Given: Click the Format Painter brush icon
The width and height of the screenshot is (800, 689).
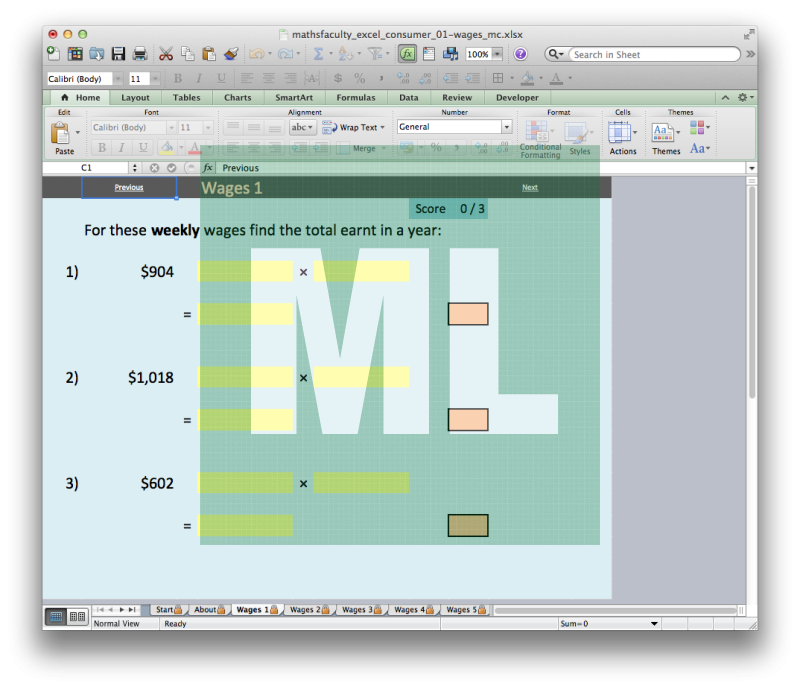Looking at the screenshot, I should [x=231, y=54].
